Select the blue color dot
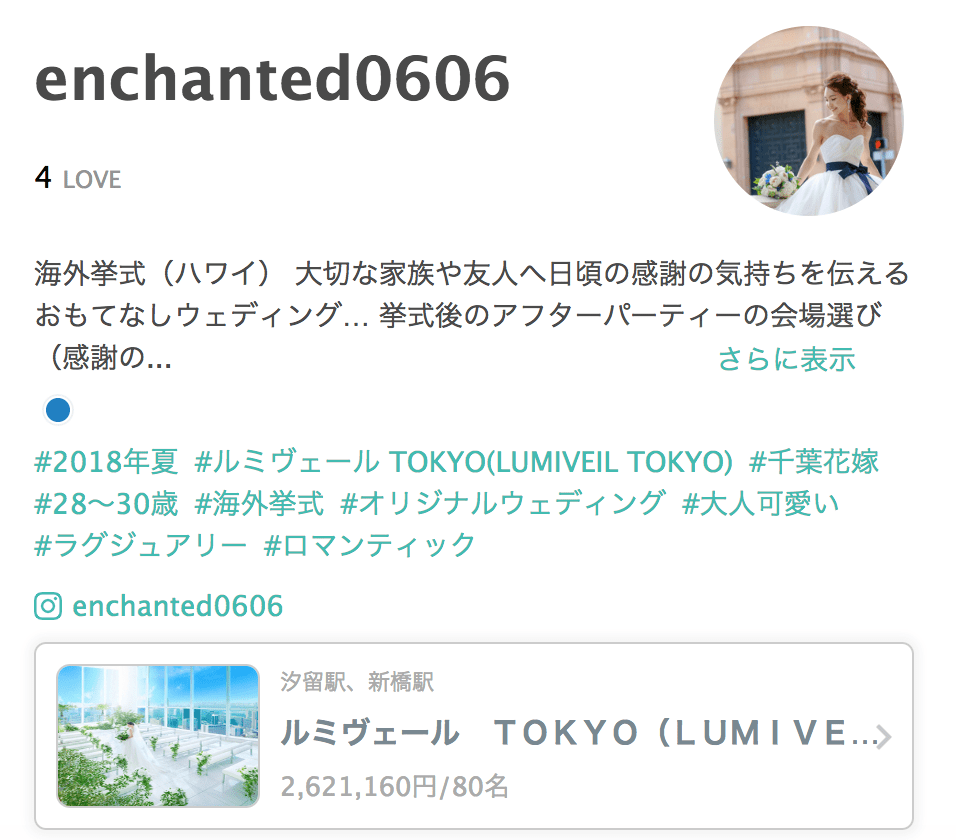The width and height of the screenshot is (956, 840). click(x=58, y=410)
